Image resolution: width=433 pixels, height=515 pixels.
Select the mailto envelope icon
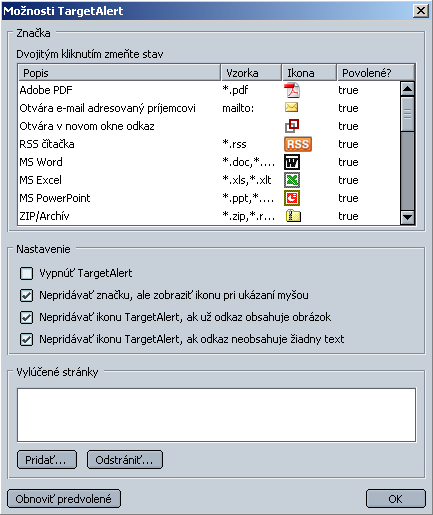coord(292,107)
